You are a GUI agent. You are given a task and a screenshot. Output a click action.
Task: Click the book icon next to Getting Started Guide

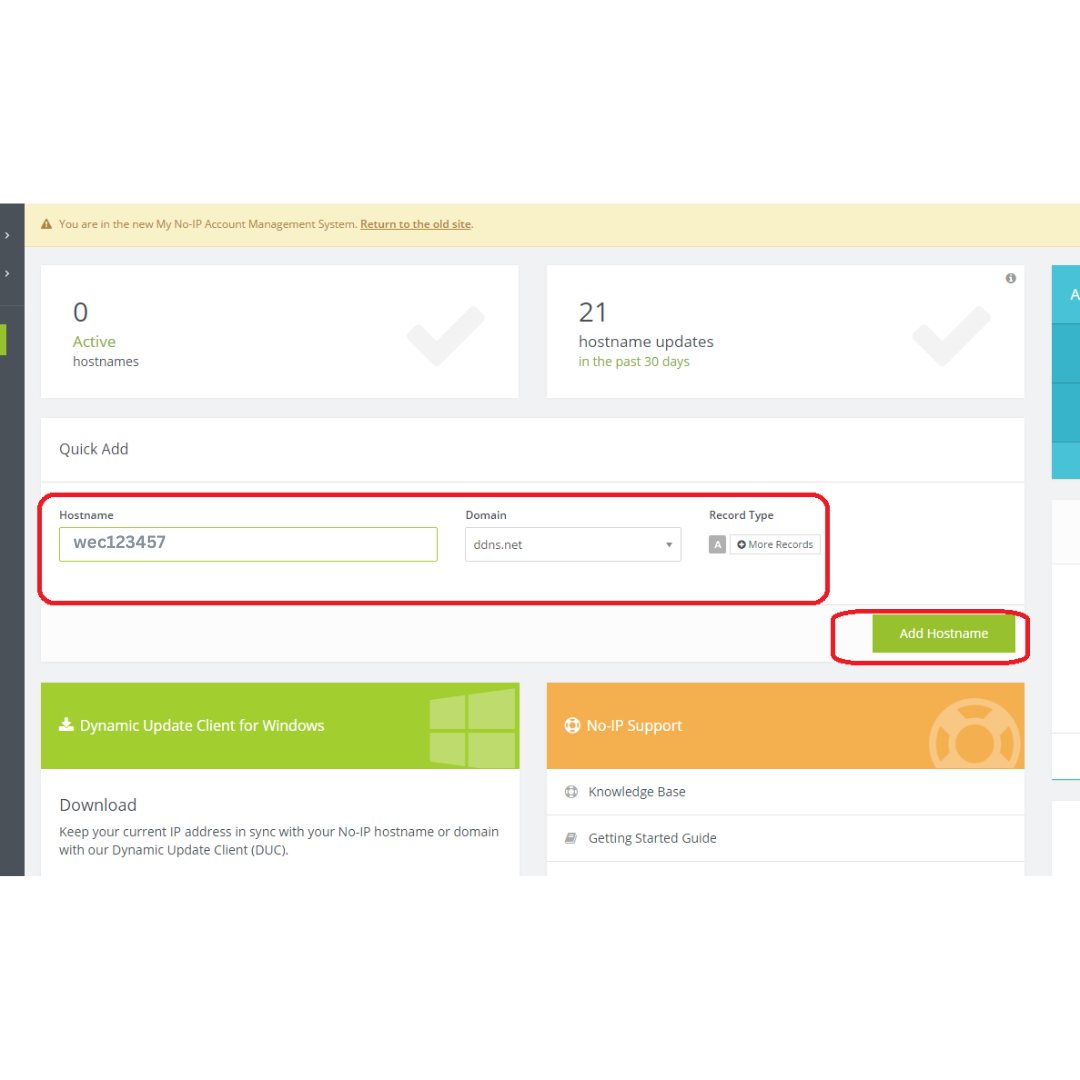pyautogui.click(x=571, y=838)
